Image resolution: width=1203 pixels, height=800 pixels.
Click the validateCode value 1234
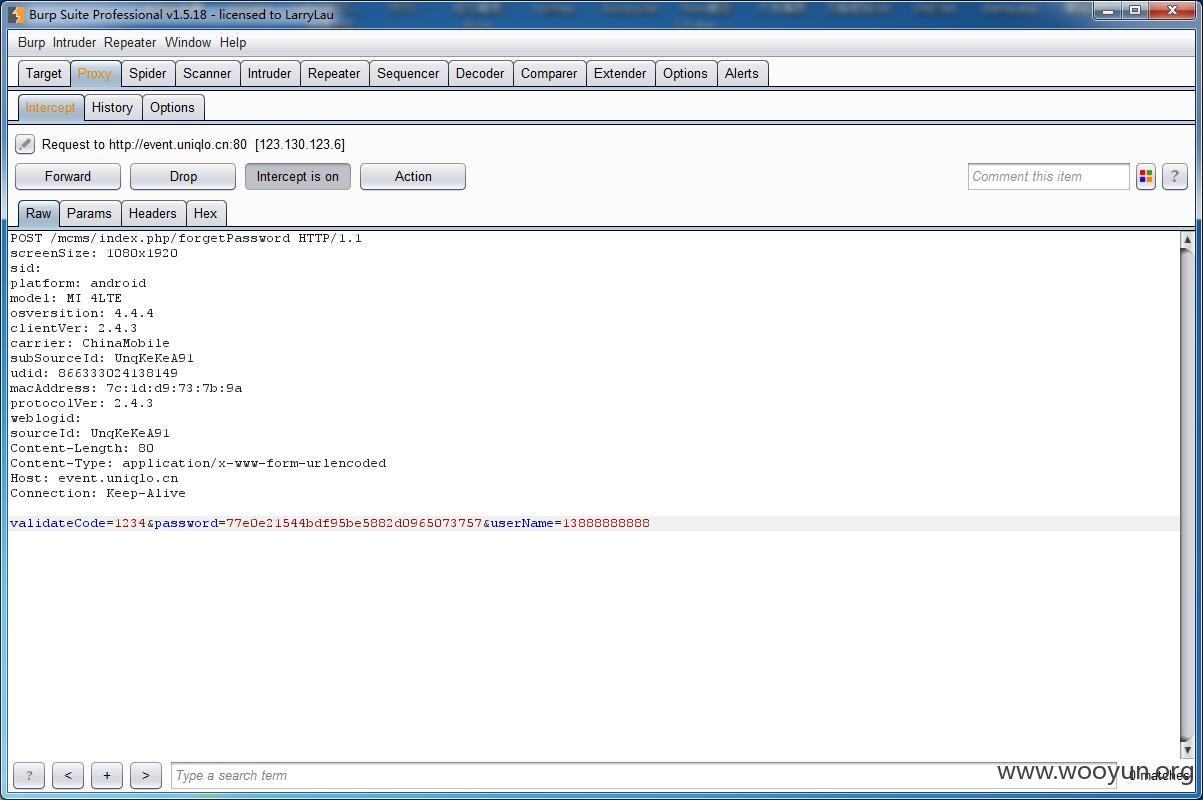[130, 523]
